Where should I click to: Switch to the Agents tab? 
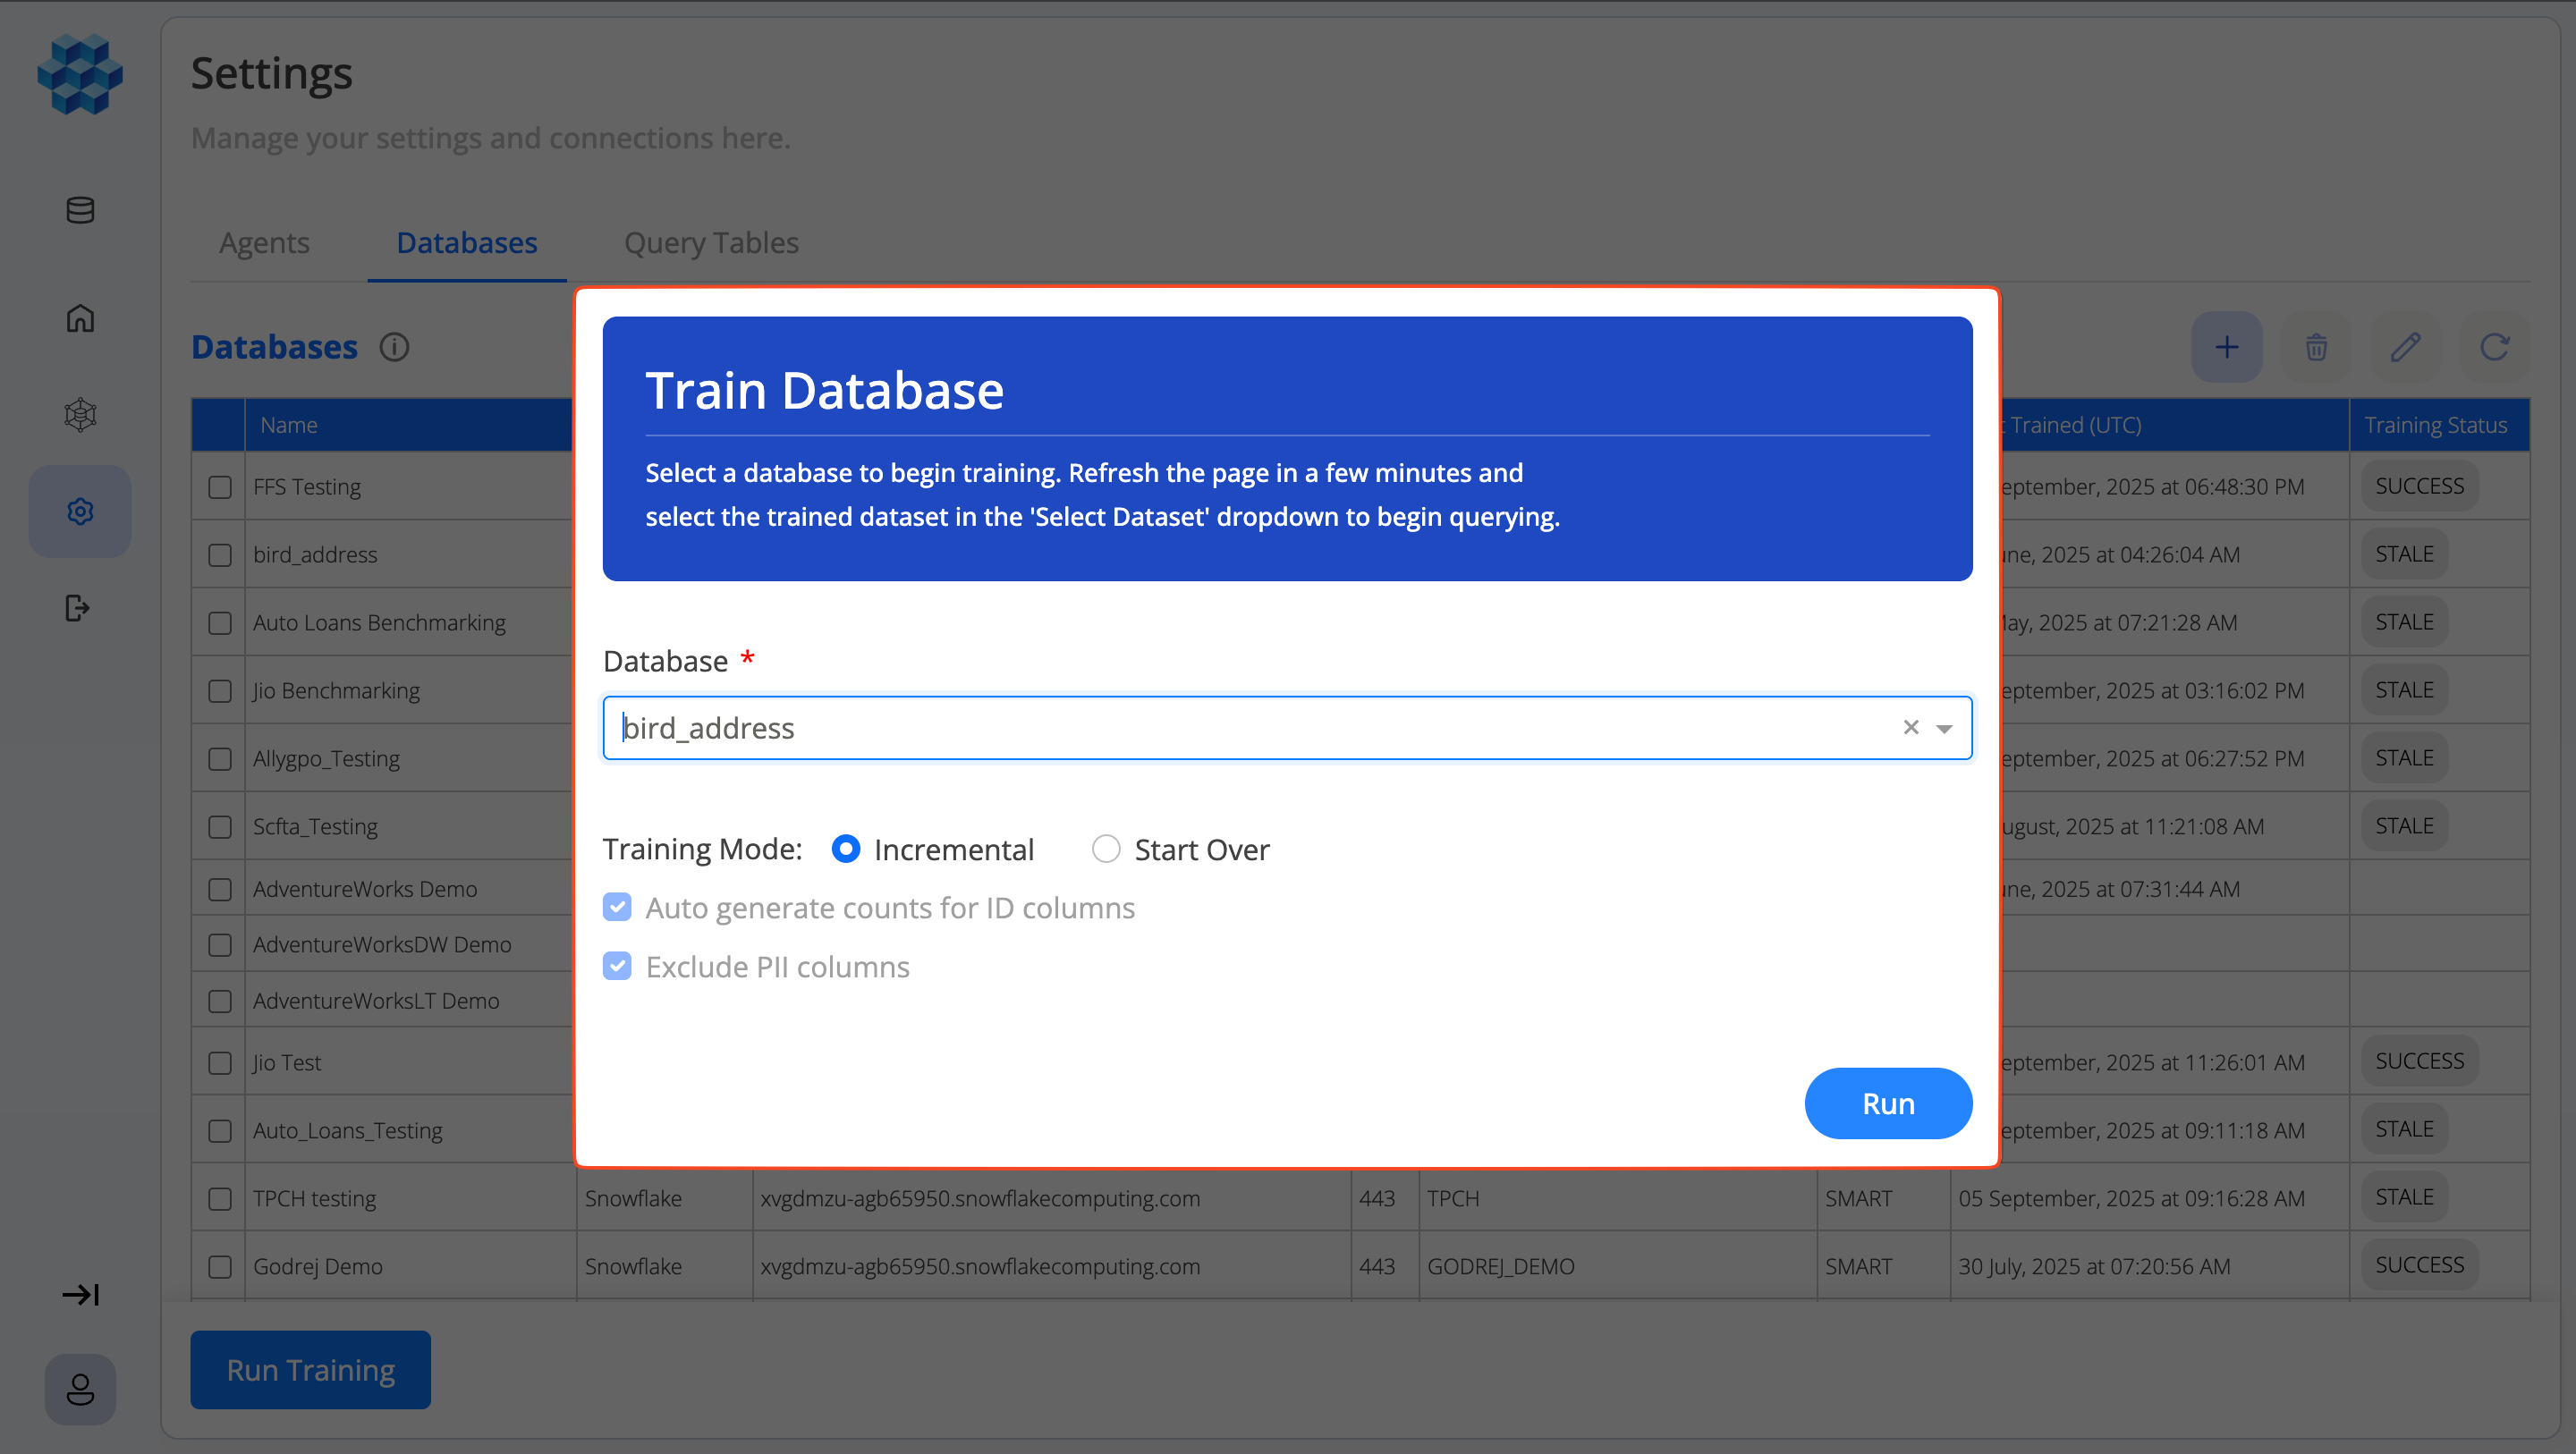pyautogui.click(x=263, y=242)
